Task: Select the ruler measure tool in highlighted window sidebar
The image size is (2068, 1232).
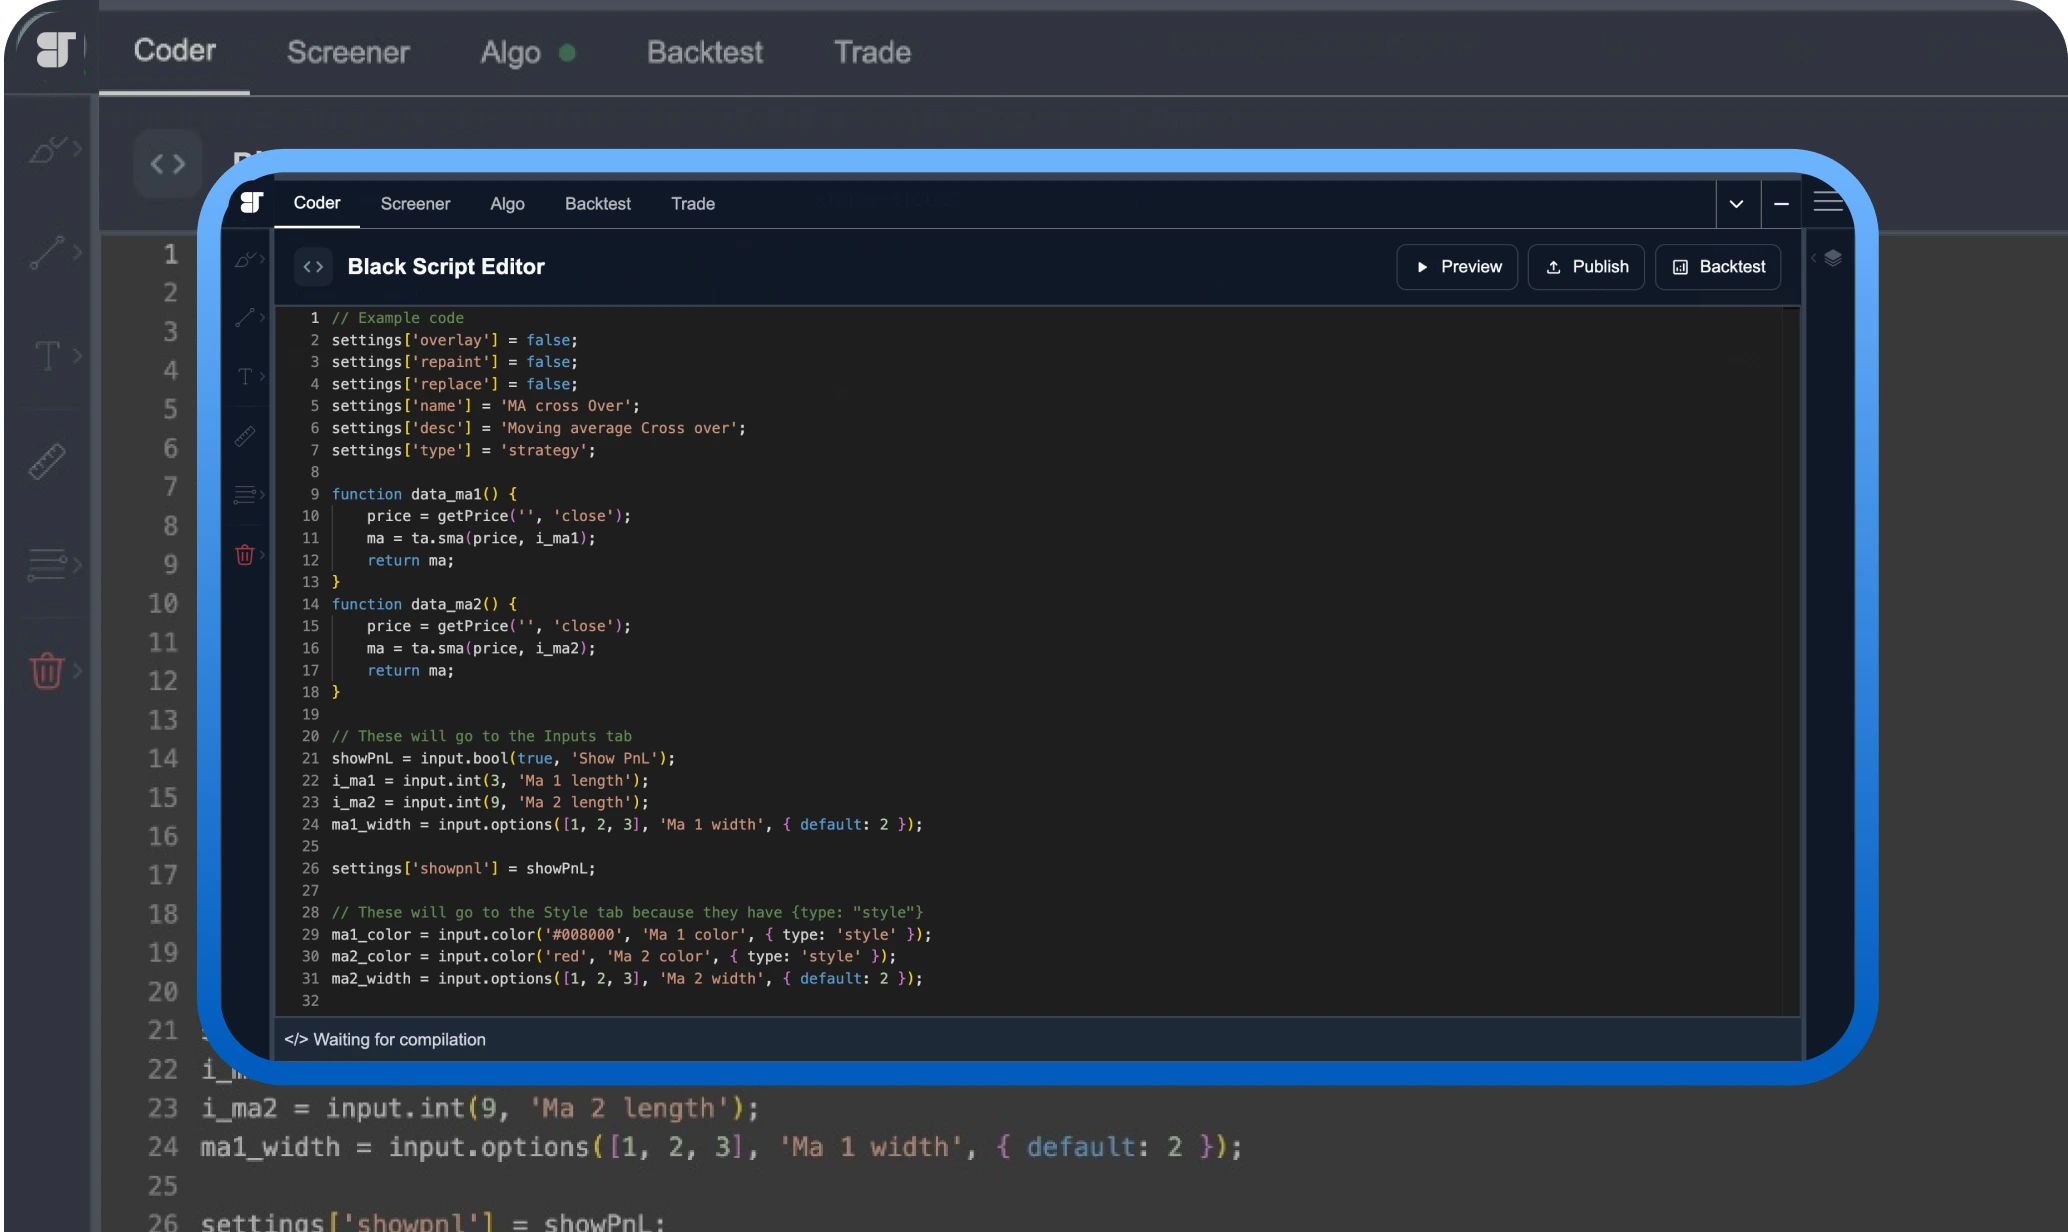Action: point(244,436)
